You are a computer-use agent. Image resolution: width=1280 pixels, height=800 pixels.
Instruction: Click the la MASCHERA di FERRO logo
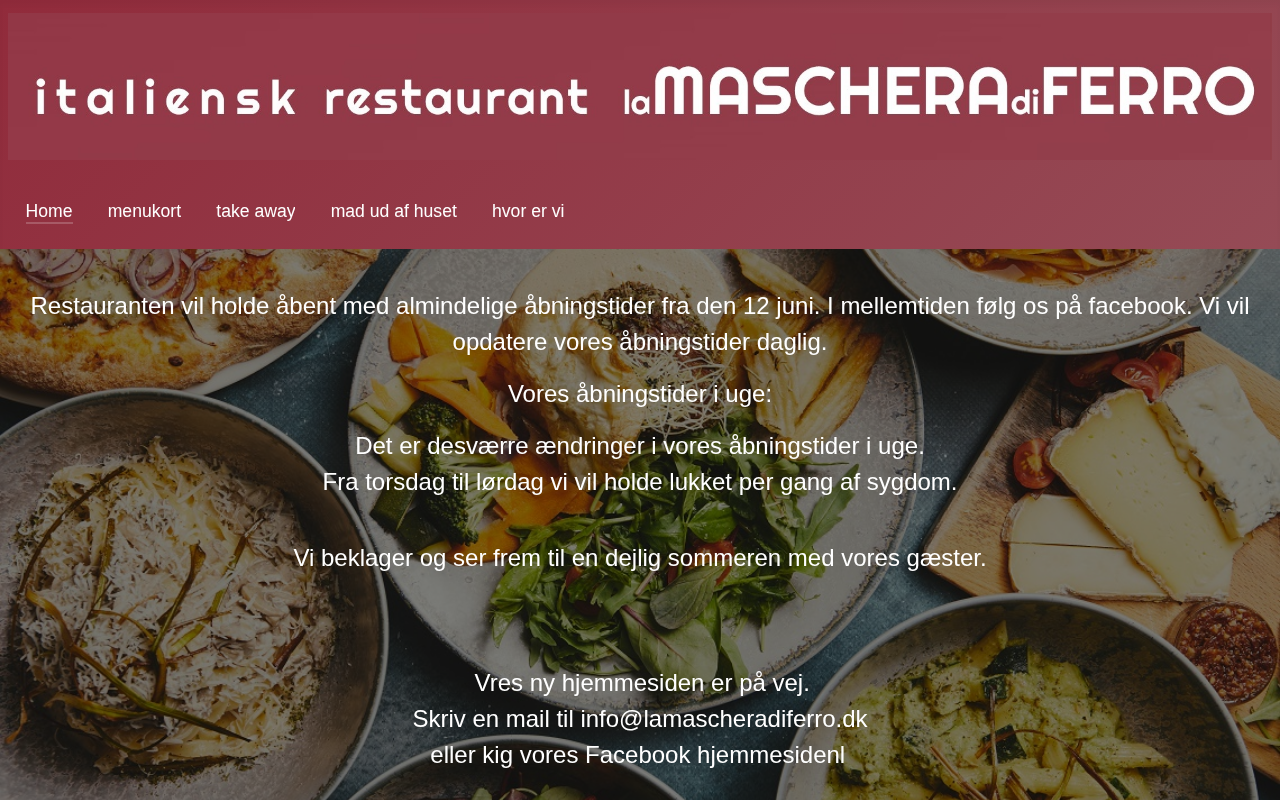click(x=939, y=92)
